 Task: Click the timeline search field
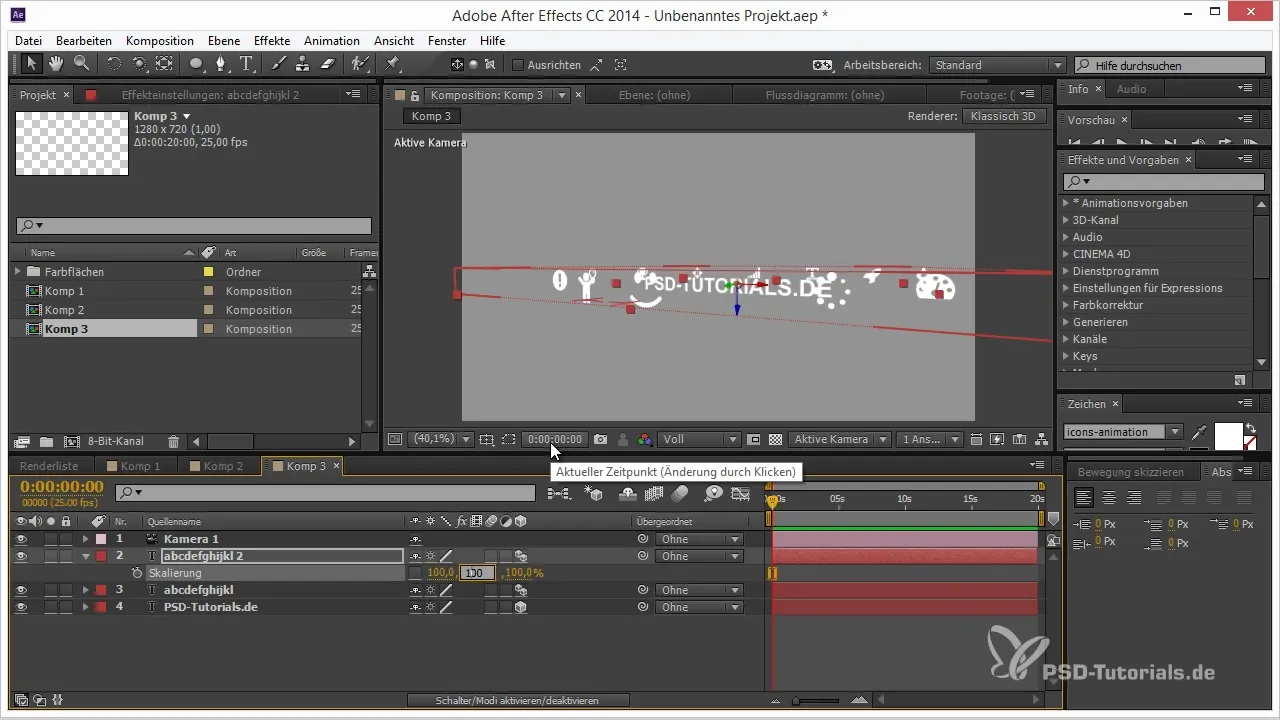tap(326, 493)
